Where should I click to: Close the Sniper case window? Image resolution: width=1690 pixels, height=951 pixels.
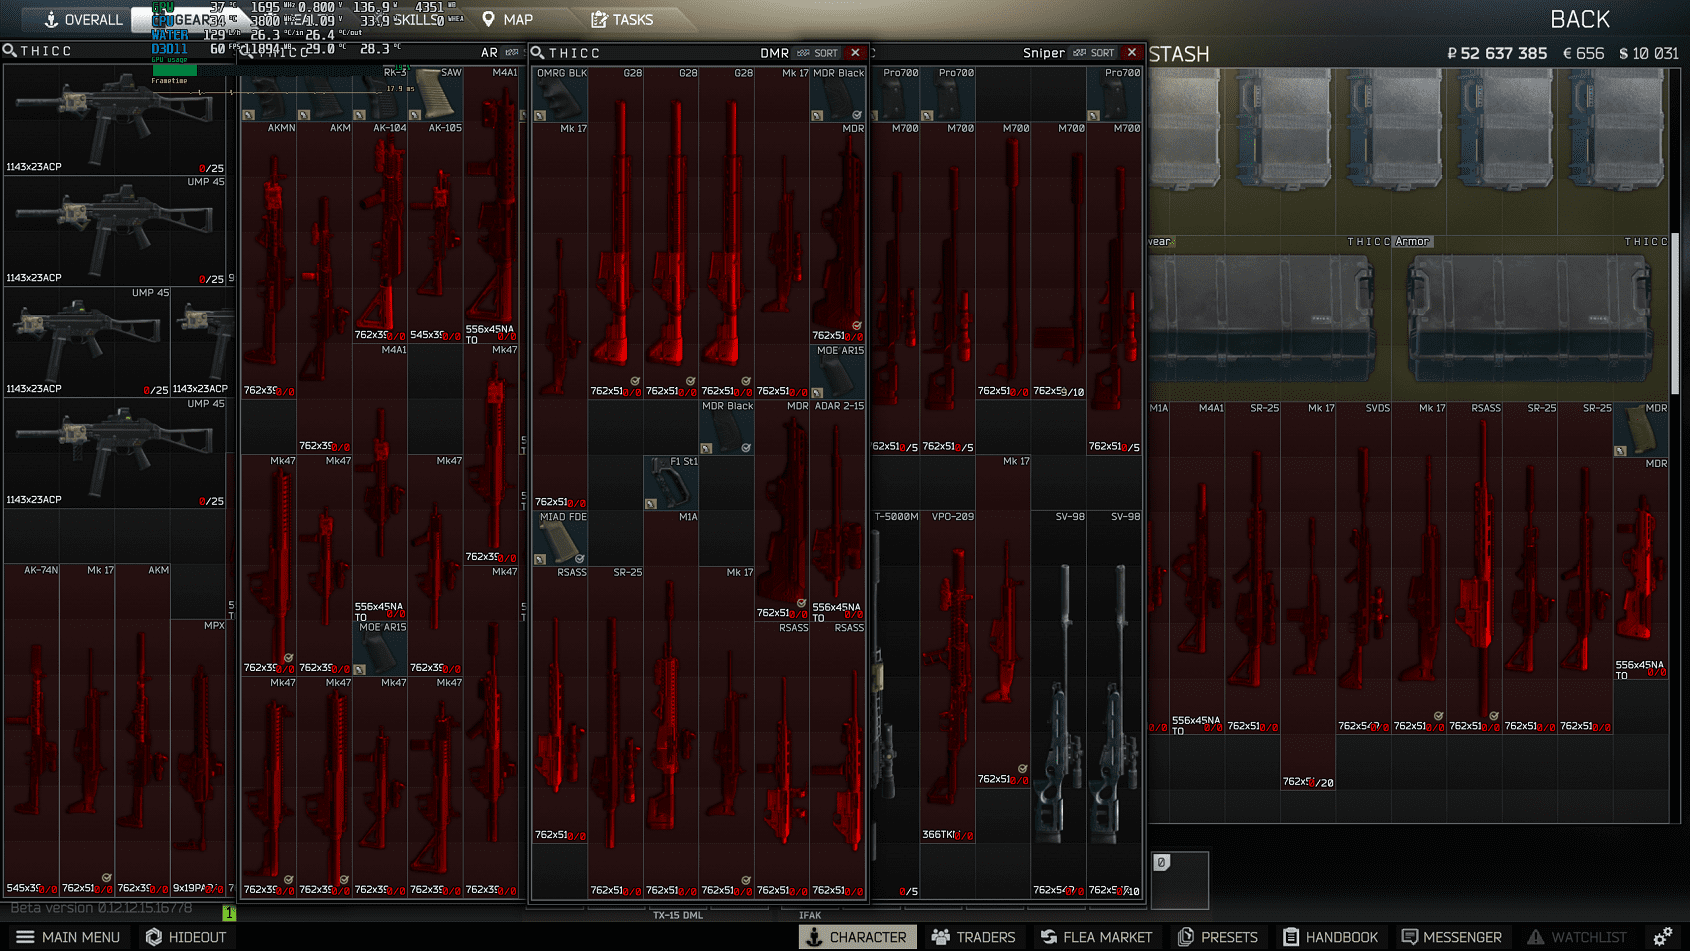pos(1132,53)
